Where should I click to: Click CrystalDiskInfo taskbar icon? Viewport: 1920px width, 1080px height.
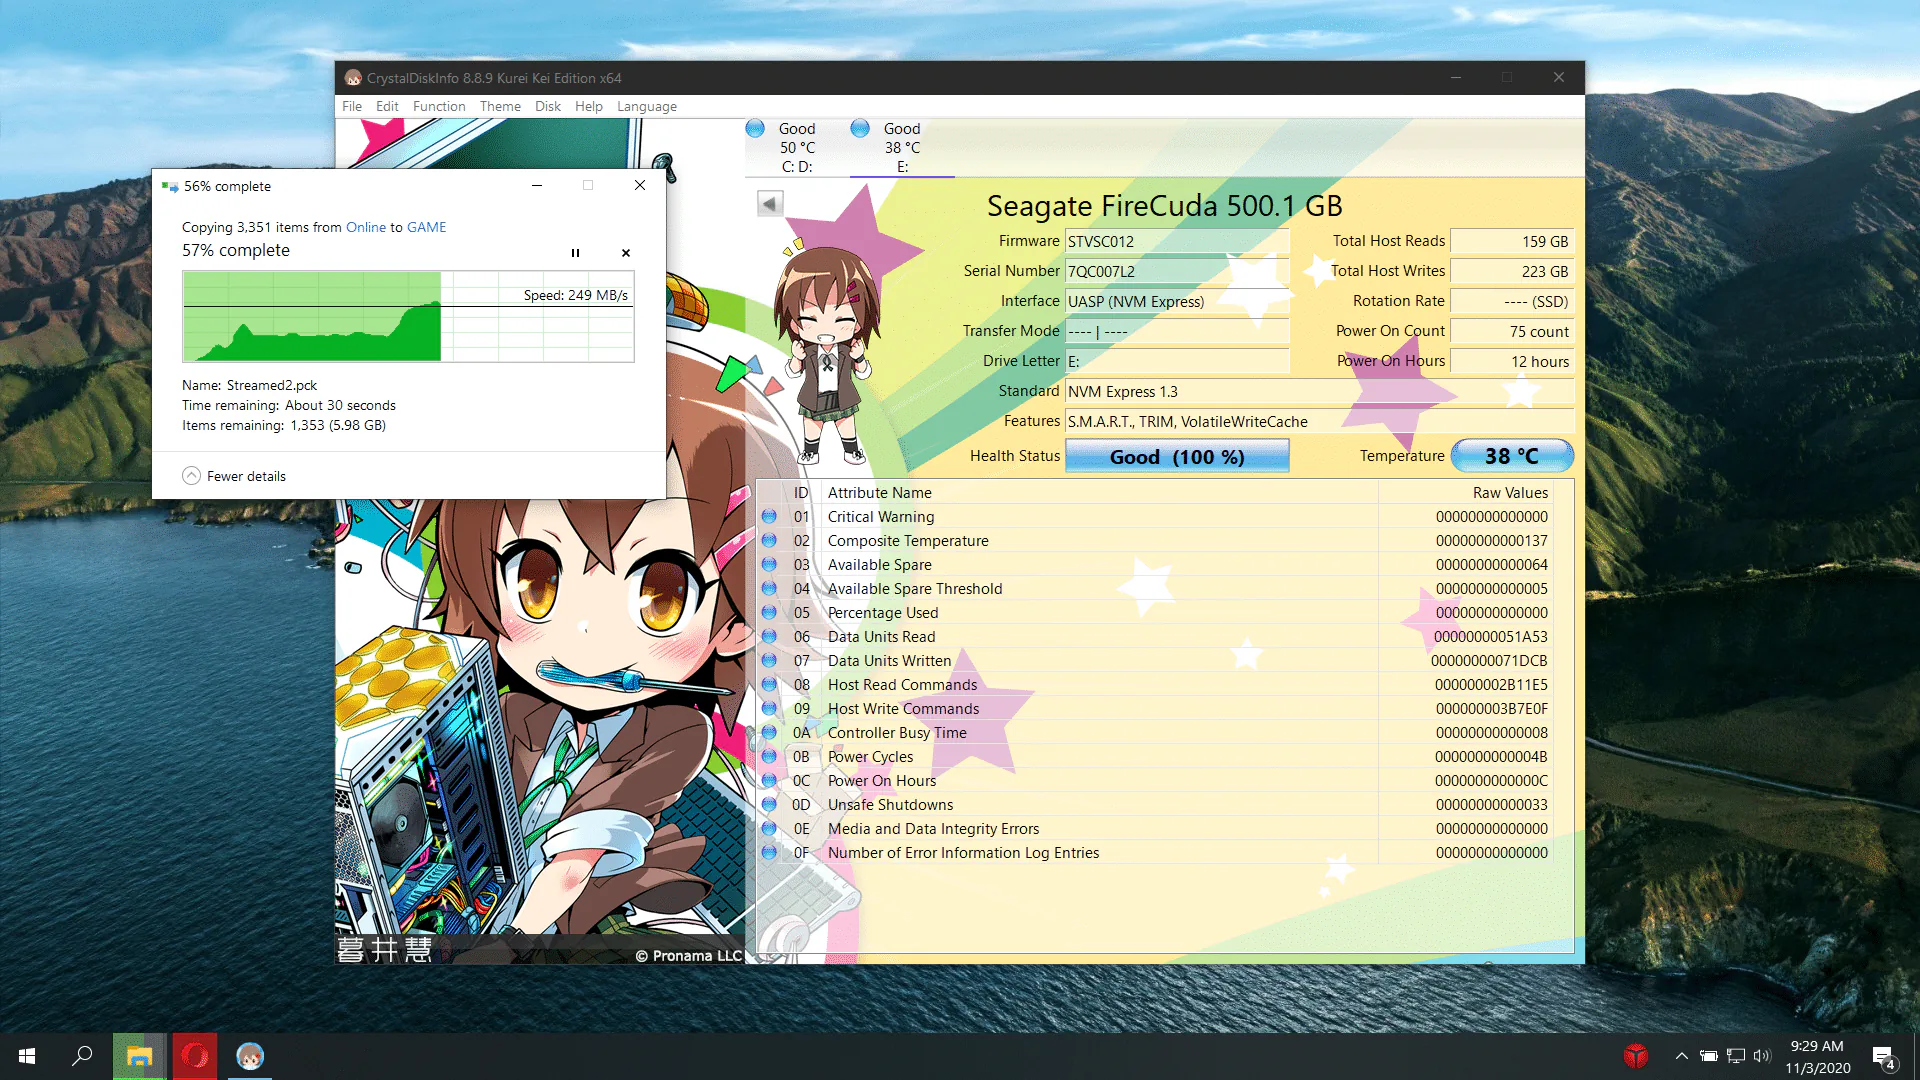(x=250, y=1056)
